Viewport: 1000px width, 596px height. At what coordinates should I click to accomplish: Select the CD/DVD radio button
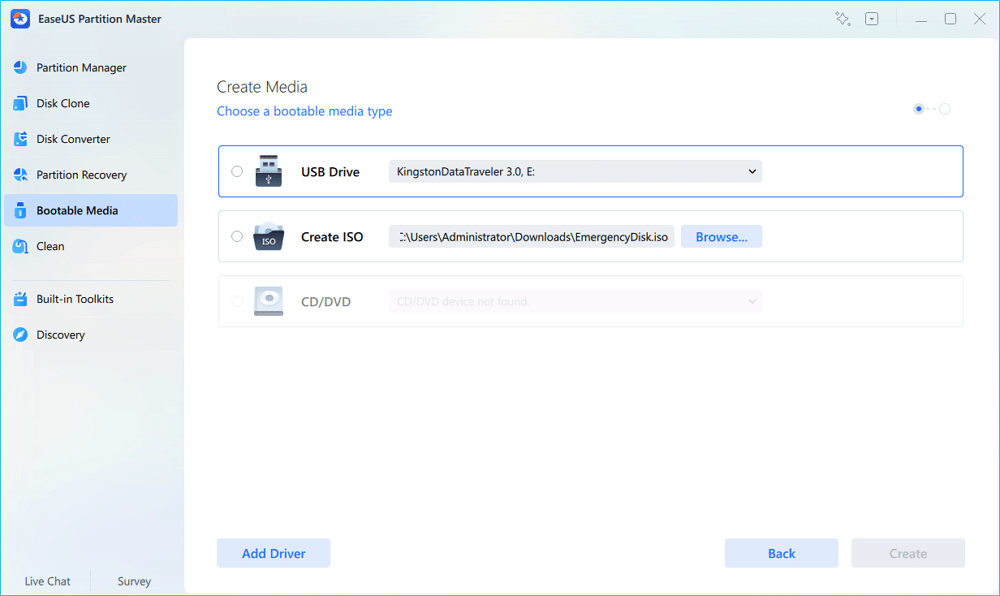coord(237,301)
